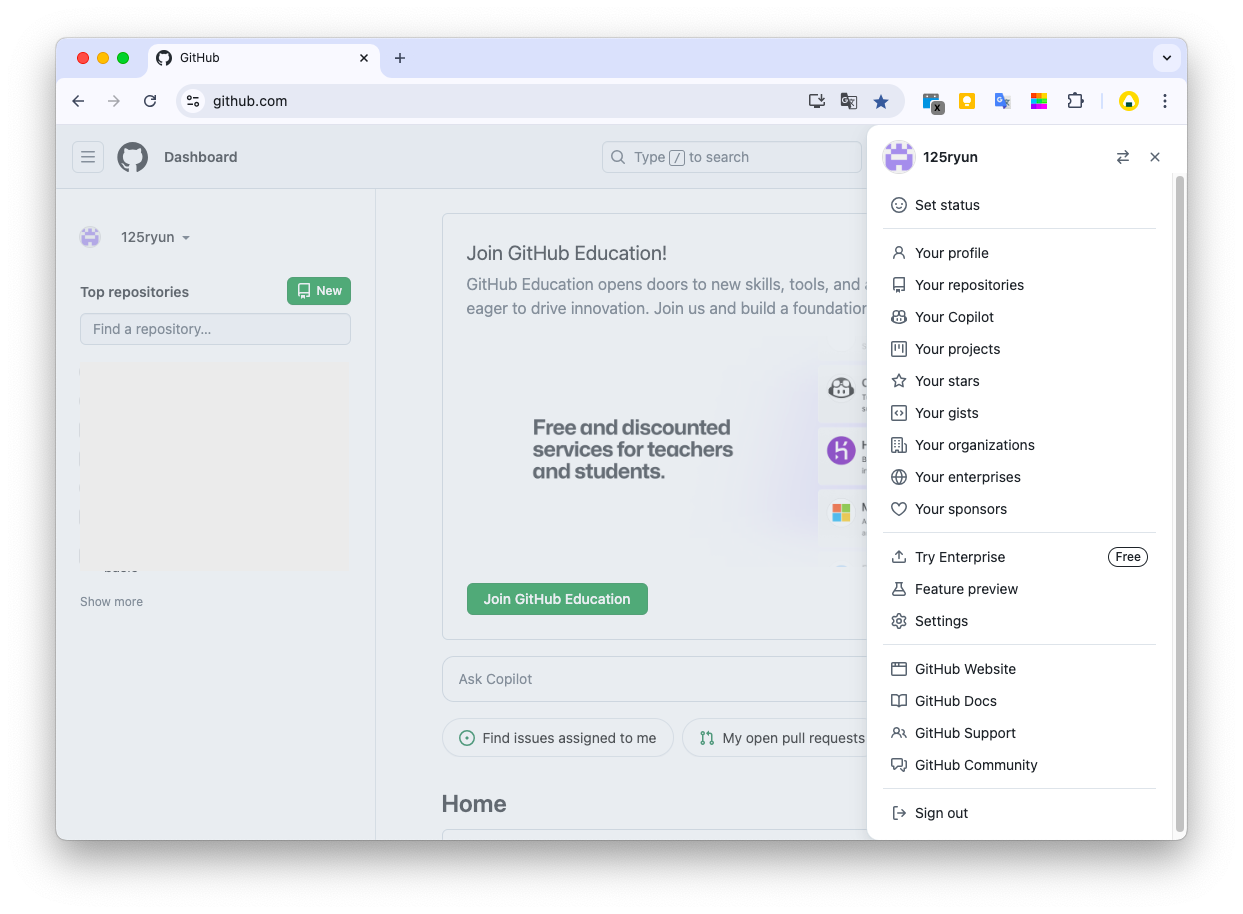Open GitHub Docs menu item
Screen dimensions: 1243x914
point(1019,701)
